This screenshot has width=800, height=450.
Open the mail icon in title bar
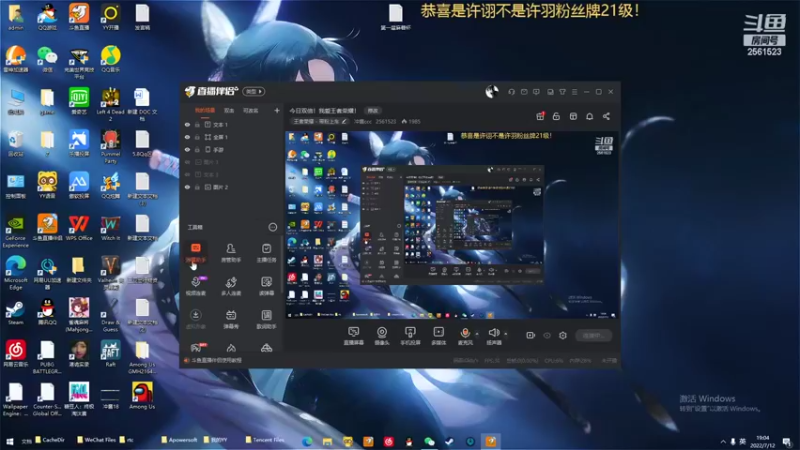click(x=524, y=92)
